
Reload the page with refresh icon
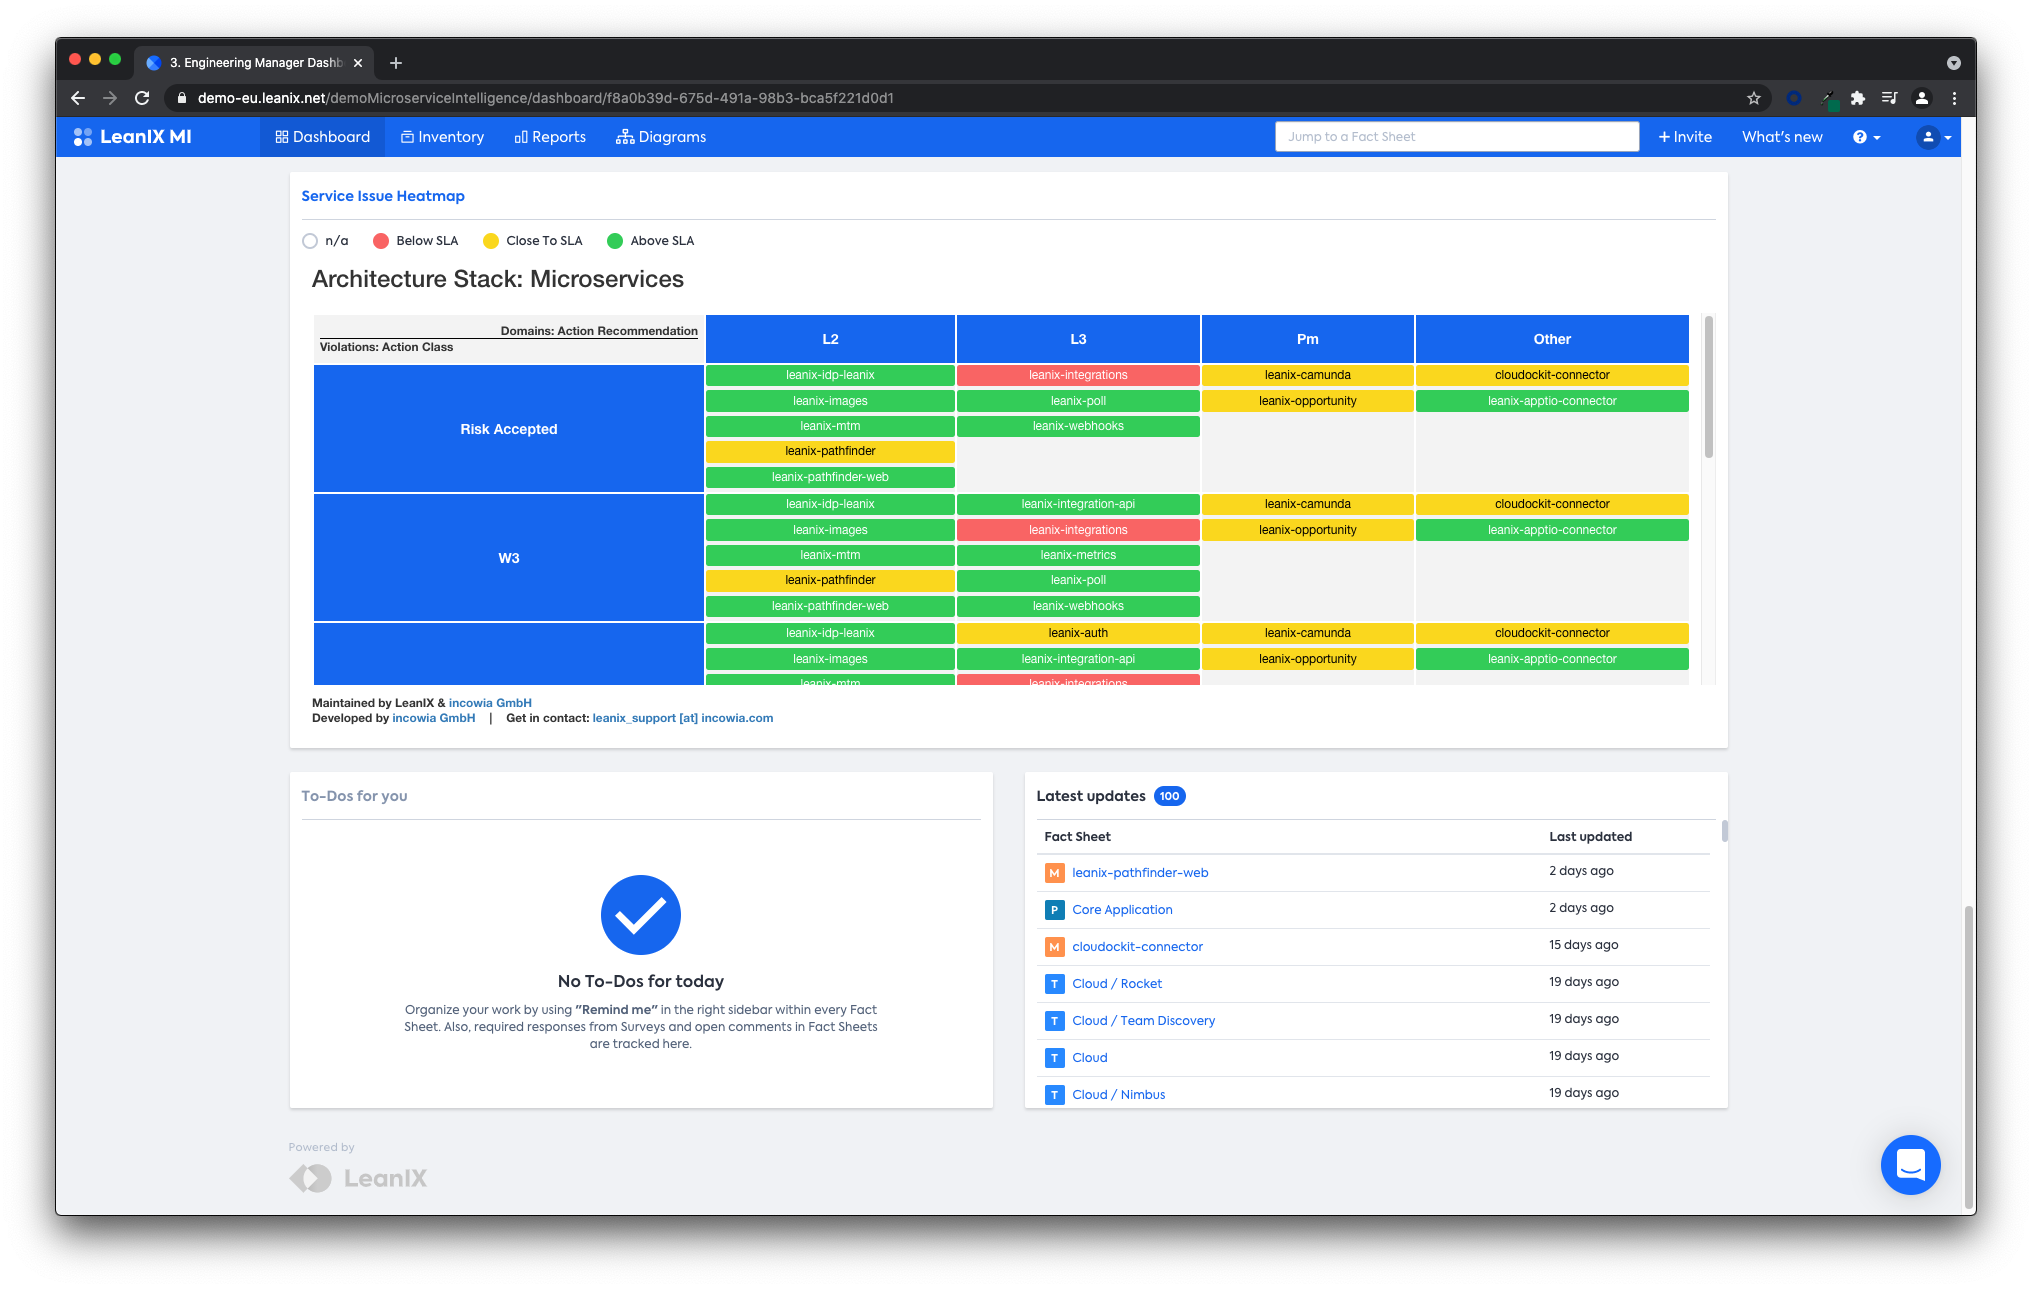(x=142, y=98)
